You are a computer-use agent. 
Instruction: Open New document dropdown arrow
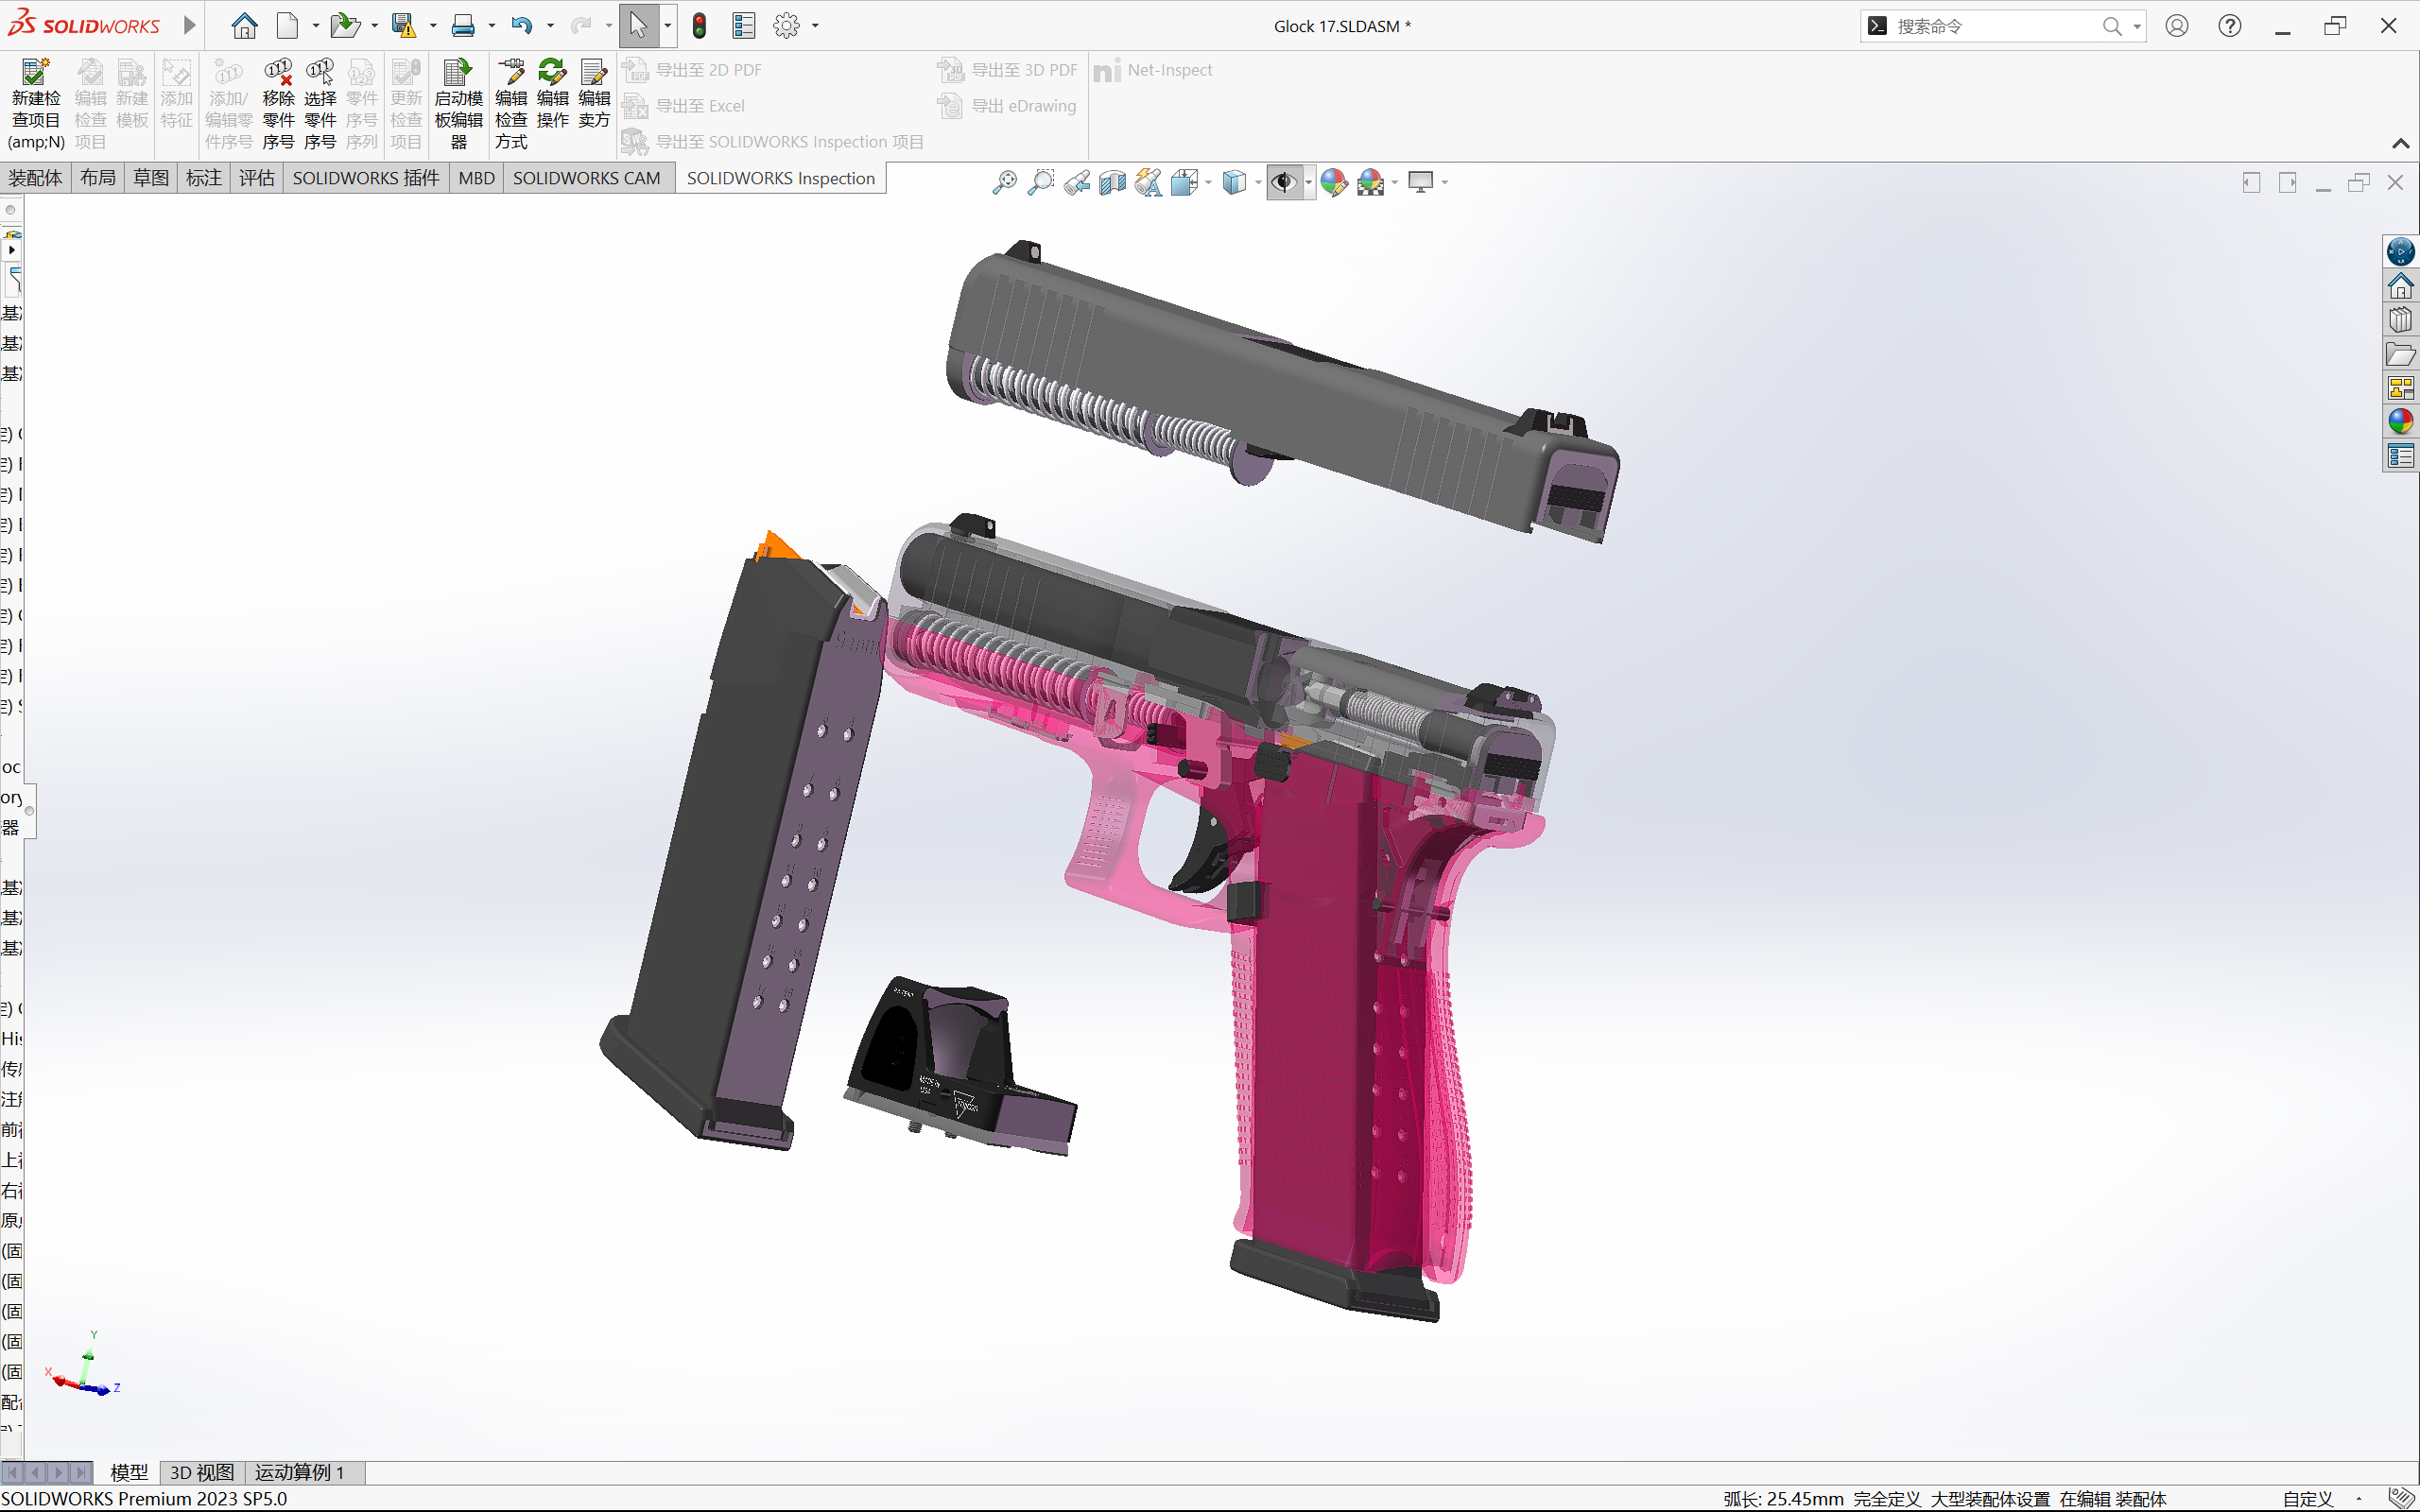click(315, 26)
